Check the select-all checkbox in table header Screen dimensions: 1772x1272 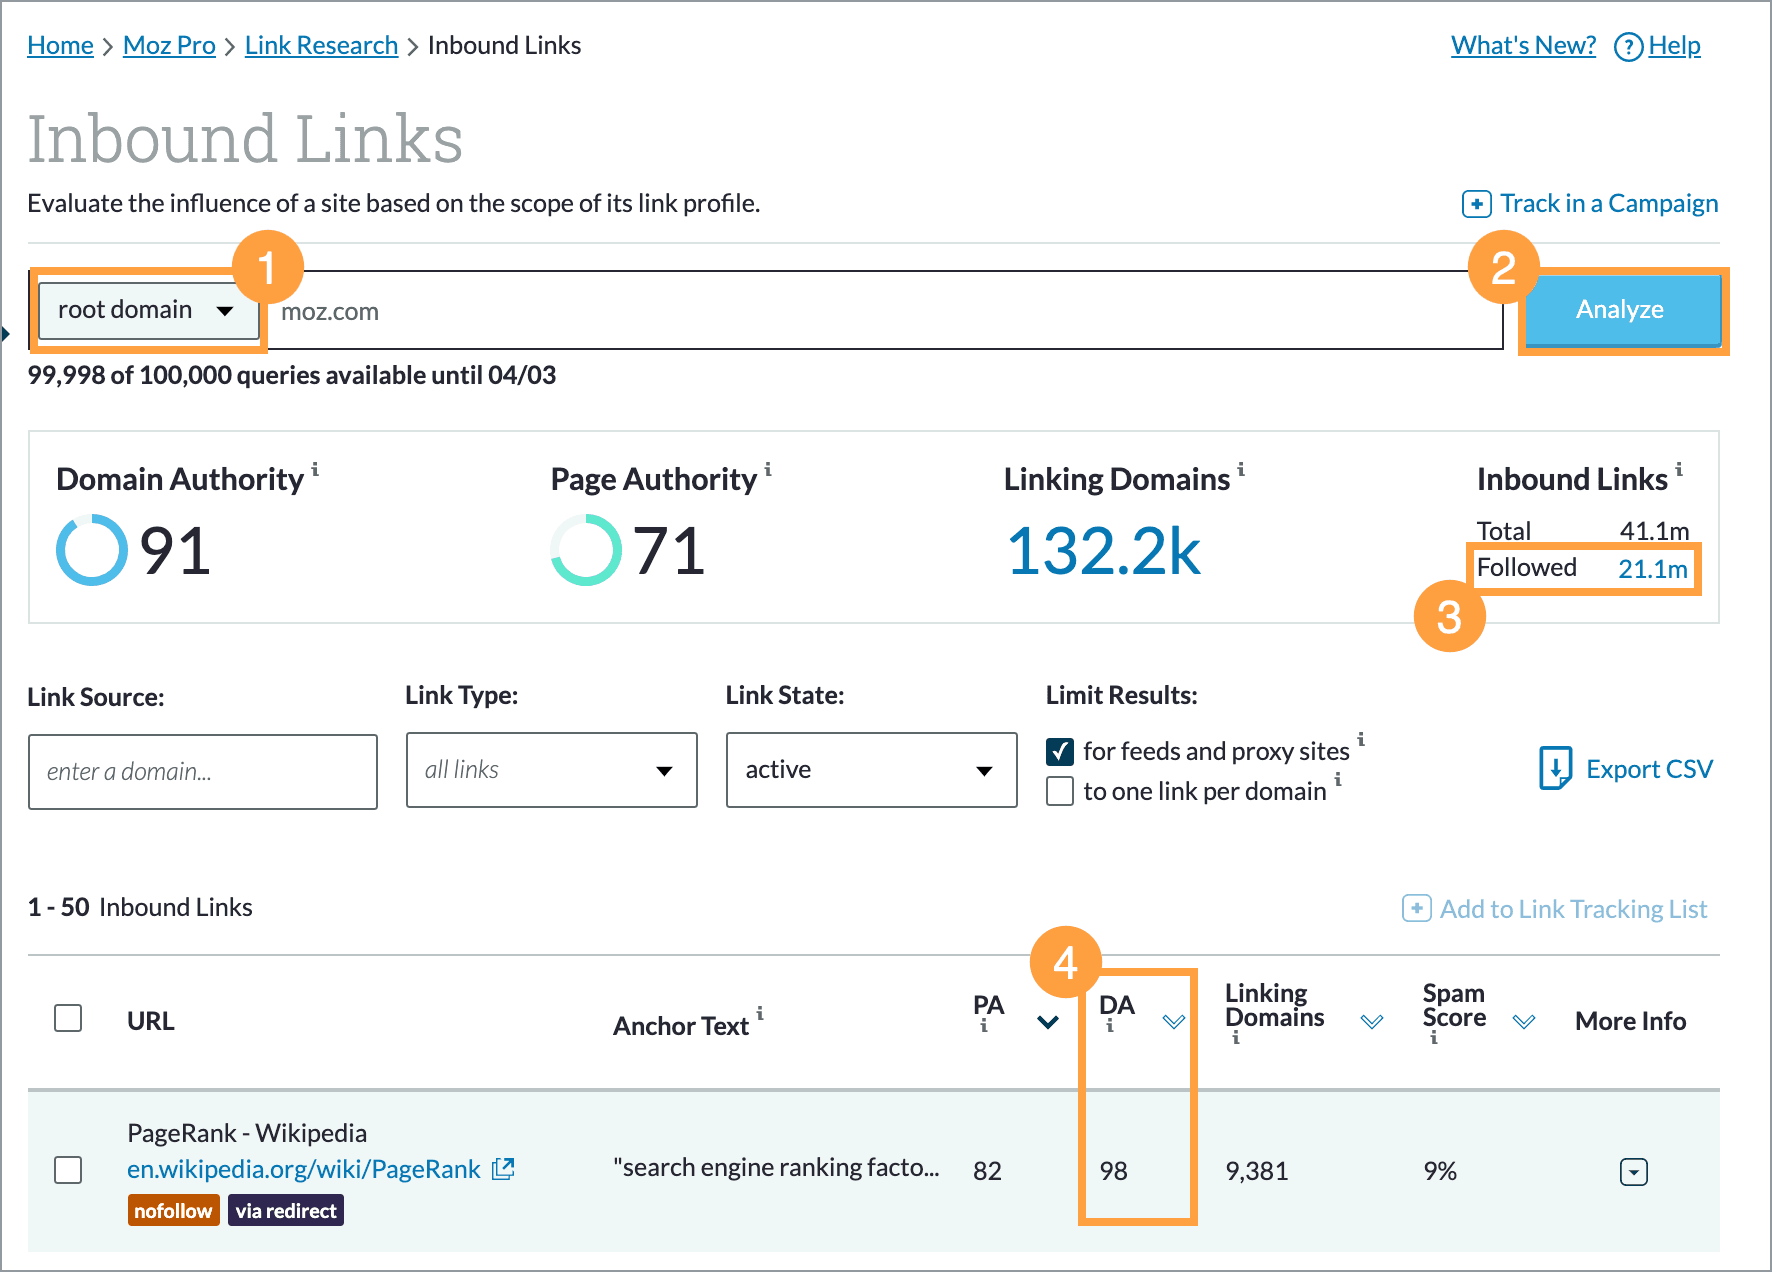67,1019
